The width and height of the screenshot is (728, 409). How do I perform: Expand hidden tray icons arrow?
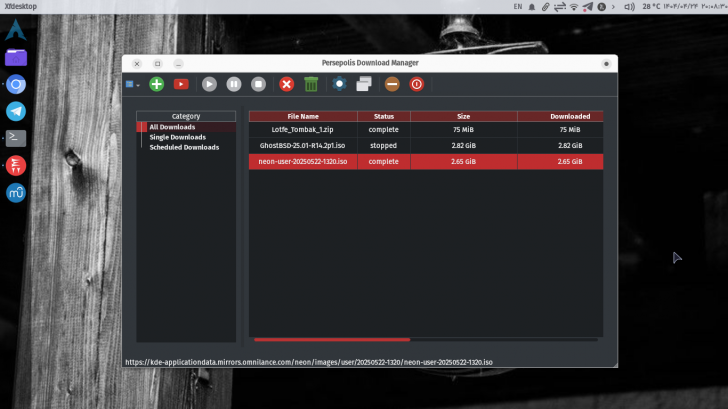[x=613, y=6]
